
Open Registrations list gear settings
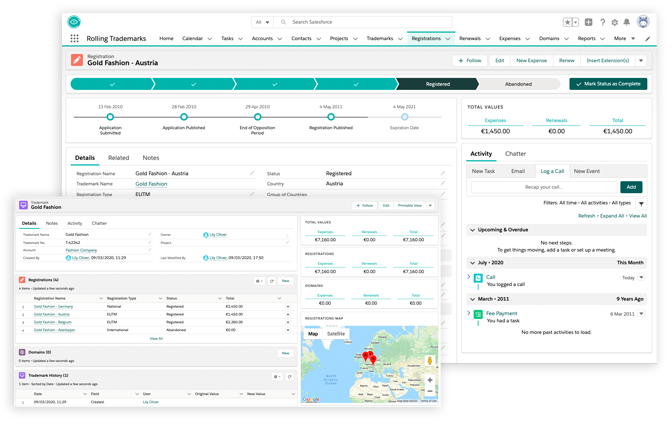pyautogui.click(x=259, y=281)
